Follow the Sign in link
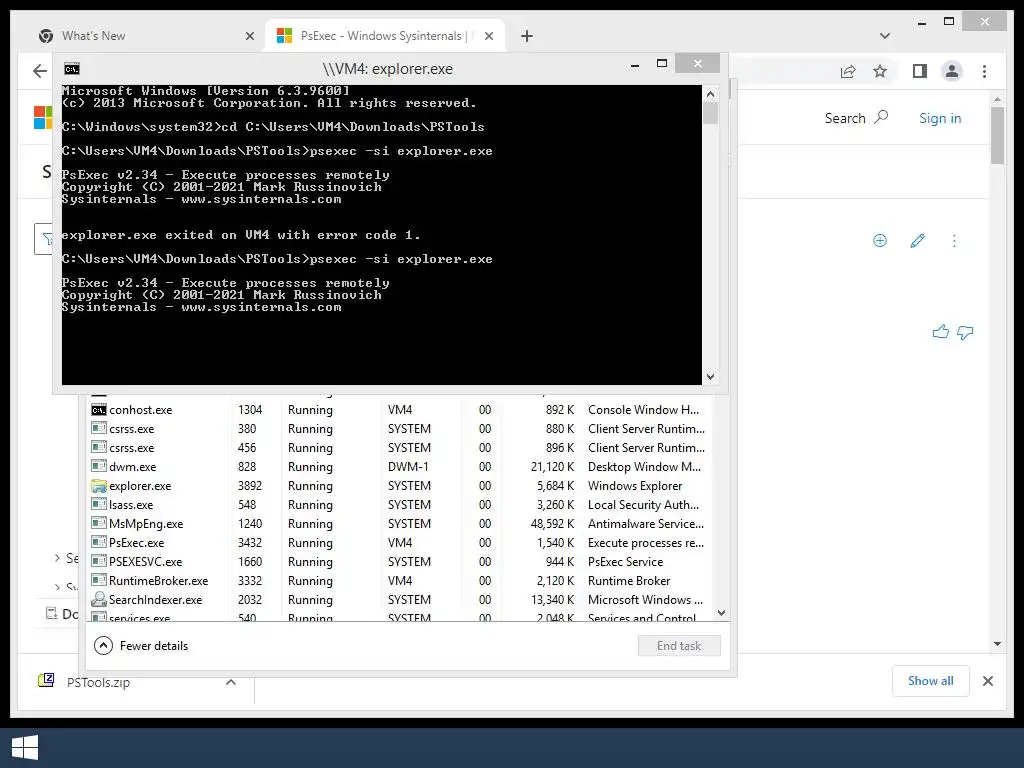Screen dimensions: 1024x768 (940, 118)
